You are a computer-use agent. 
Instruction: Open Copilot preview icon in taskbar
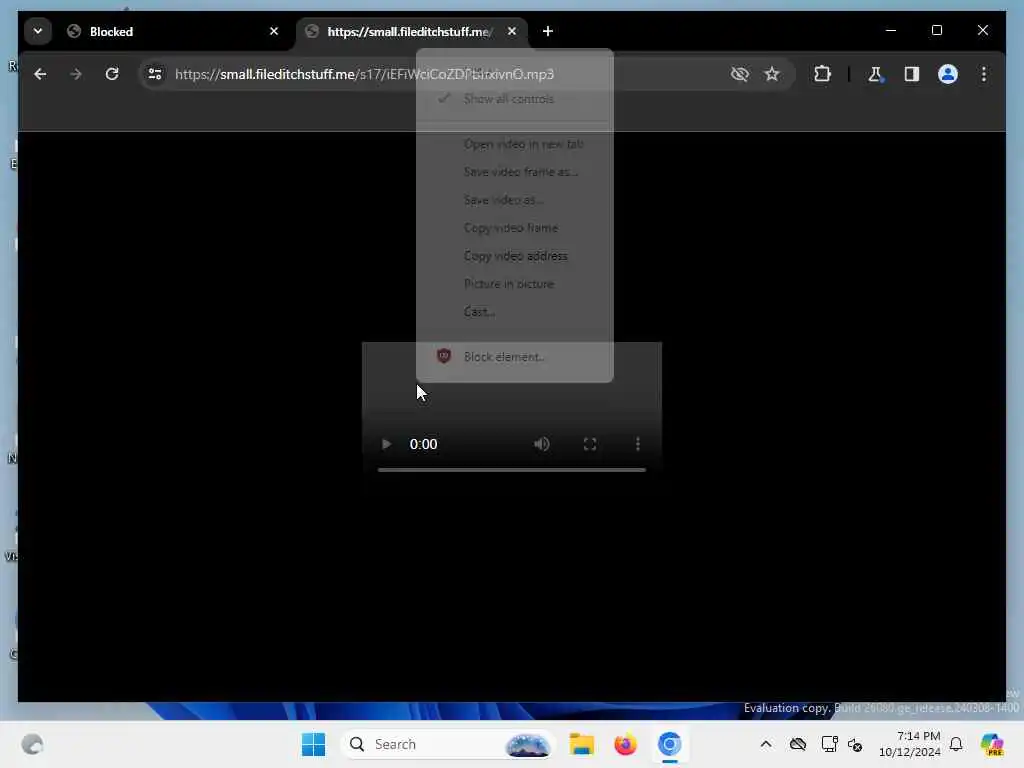point(991,744)
